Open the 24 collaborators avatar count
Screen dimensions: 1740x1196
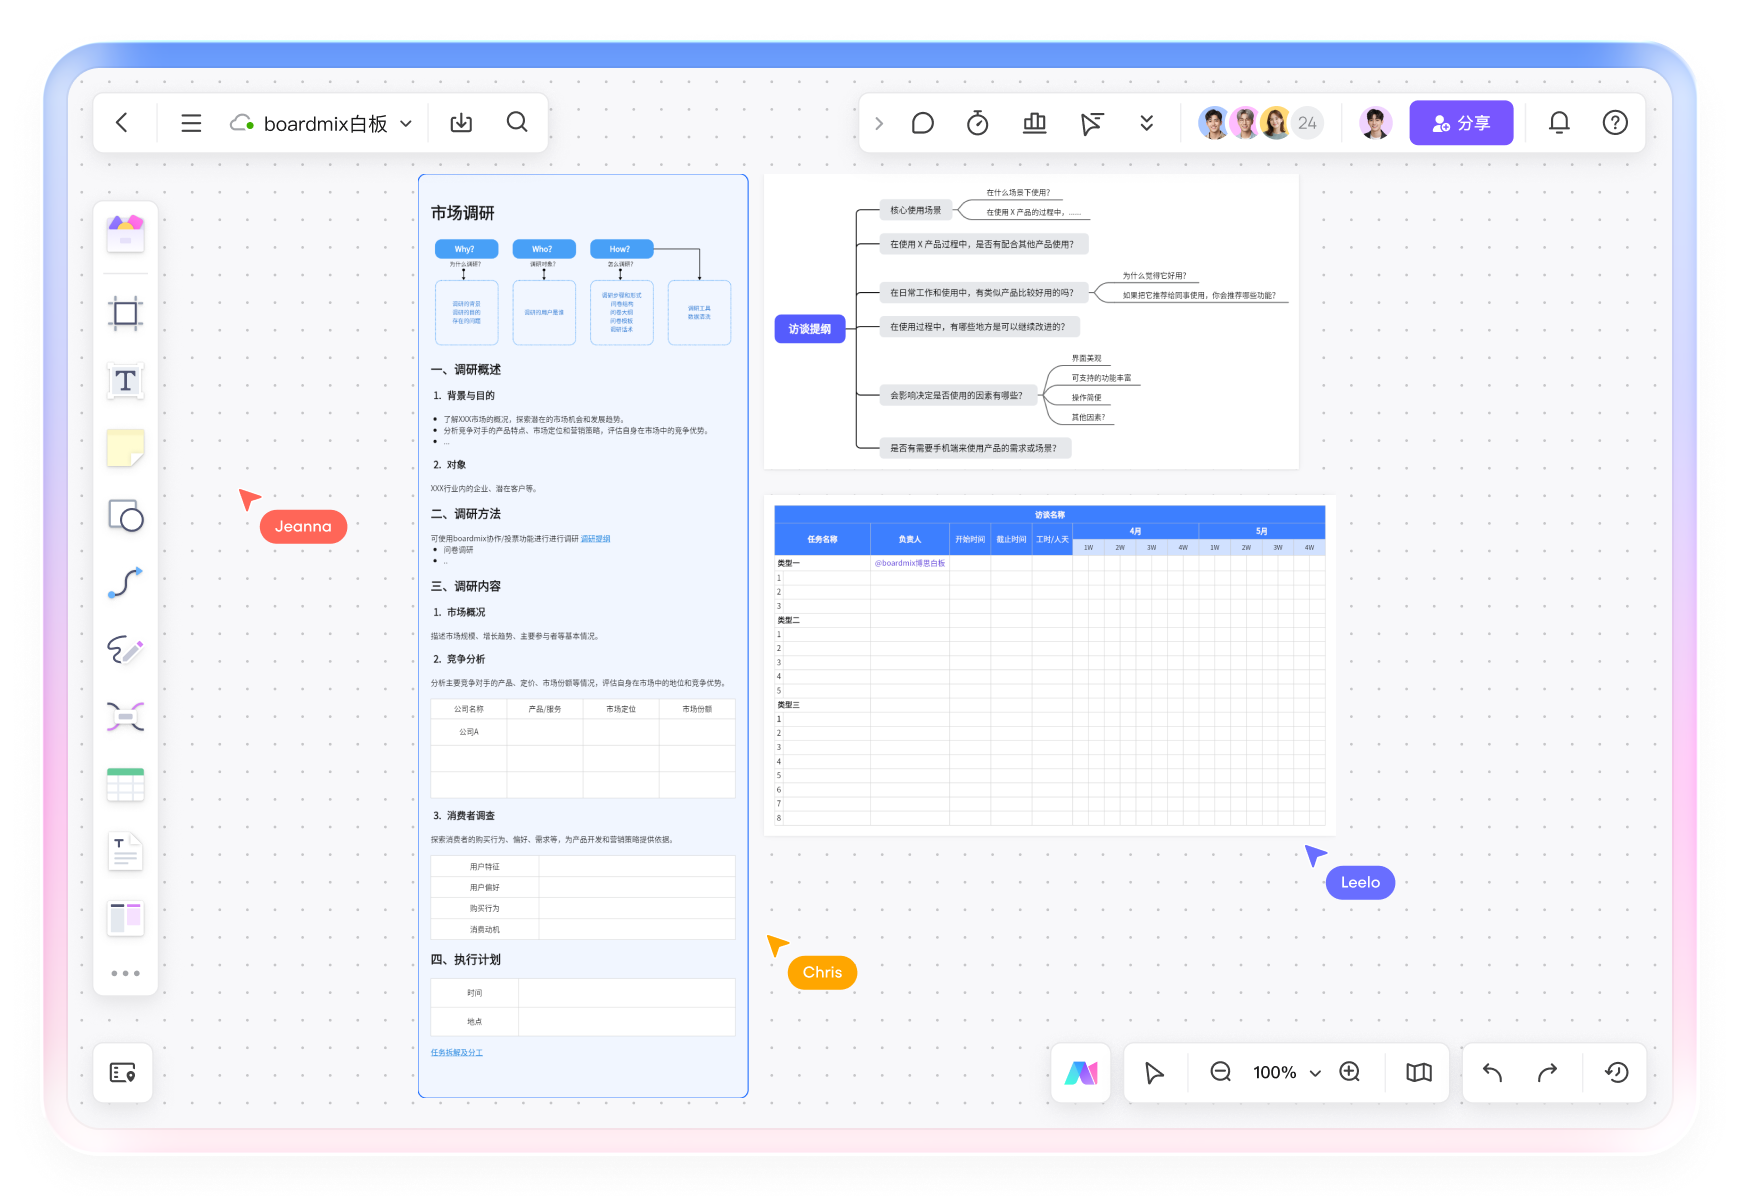(1307, 123)
